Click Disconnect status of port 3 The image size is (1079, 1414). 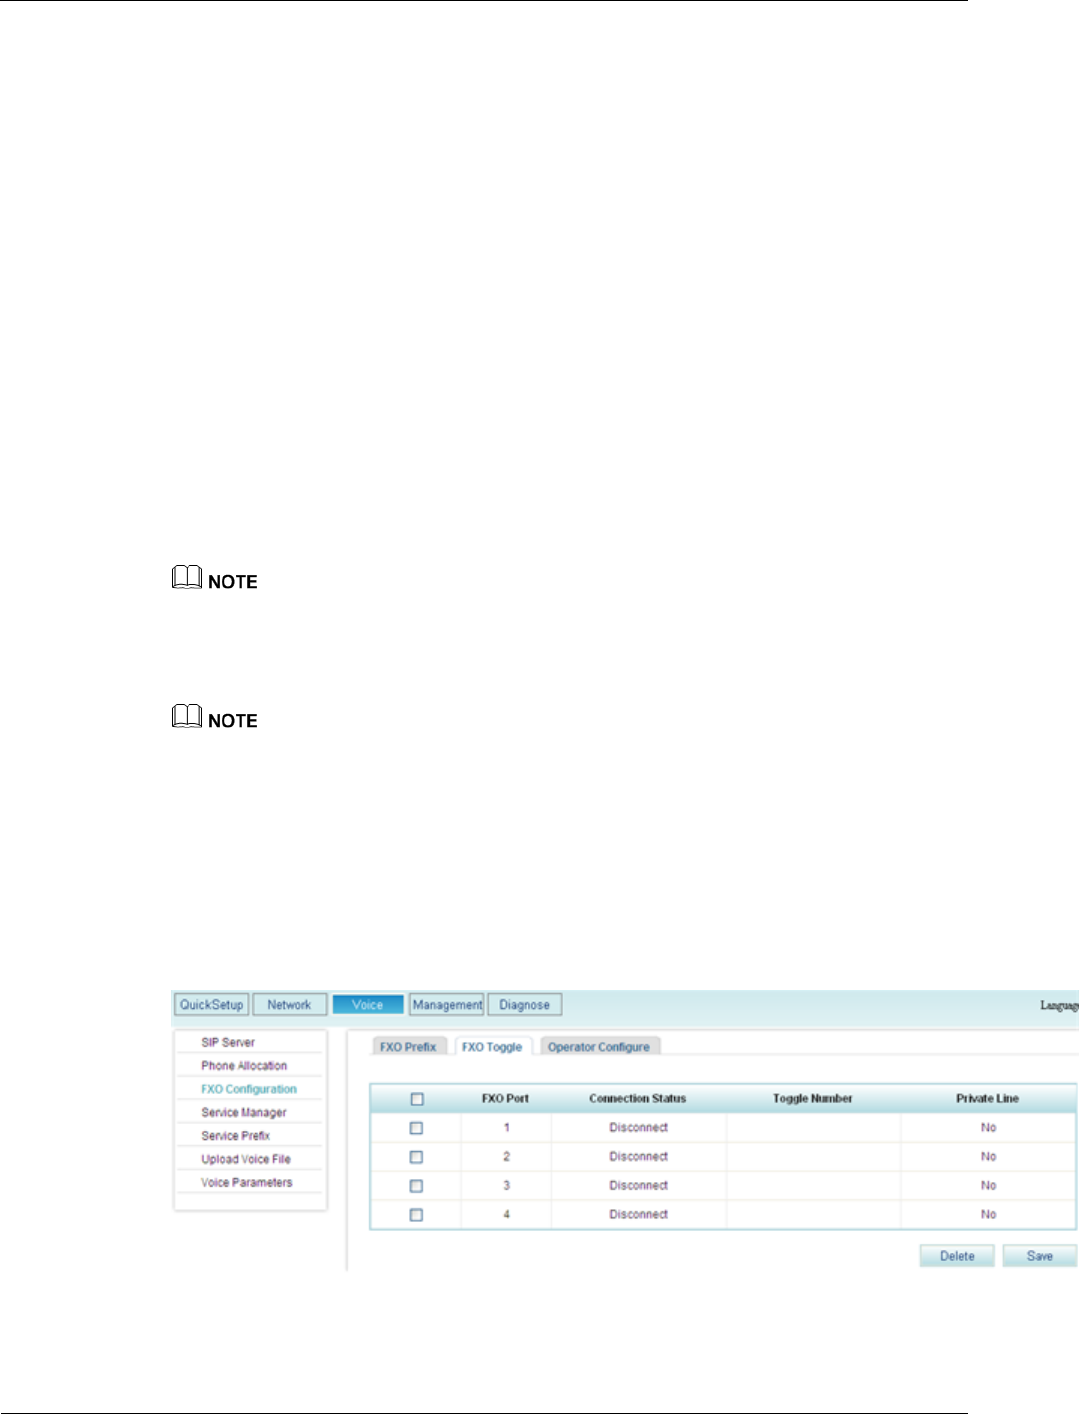[x=639, y=1186]
